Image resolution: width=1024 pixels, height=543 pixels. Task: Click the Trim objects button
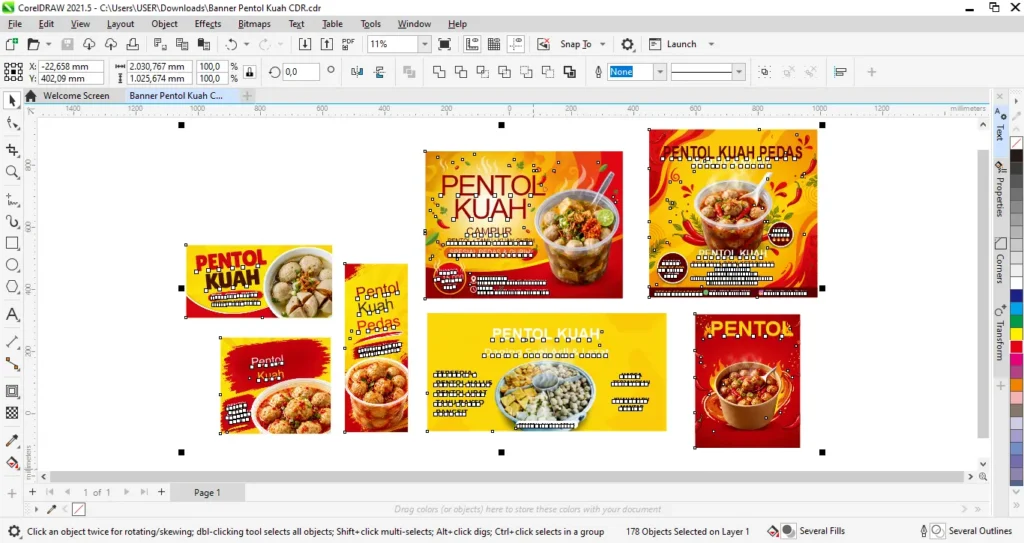[460, 72]
